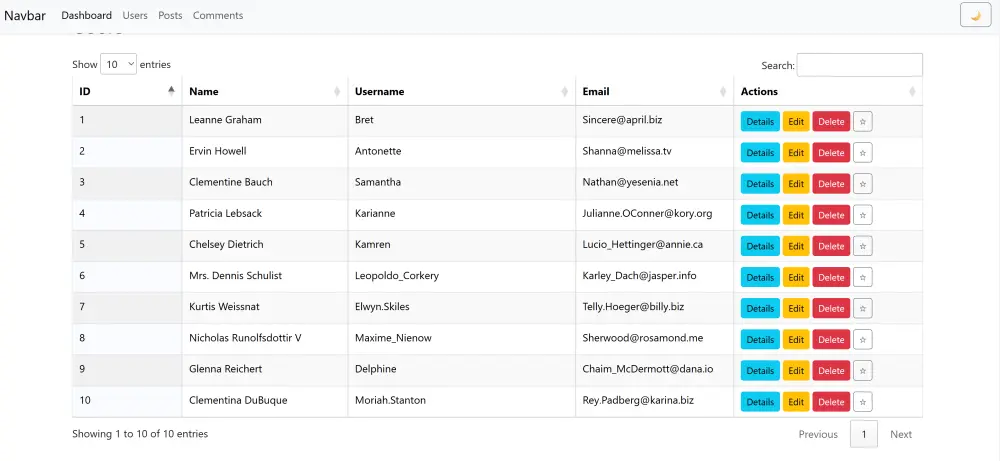1000x461 pixels.
Task: Toggle star for Nicholas Runolfsdottir V
Action: 863,339
